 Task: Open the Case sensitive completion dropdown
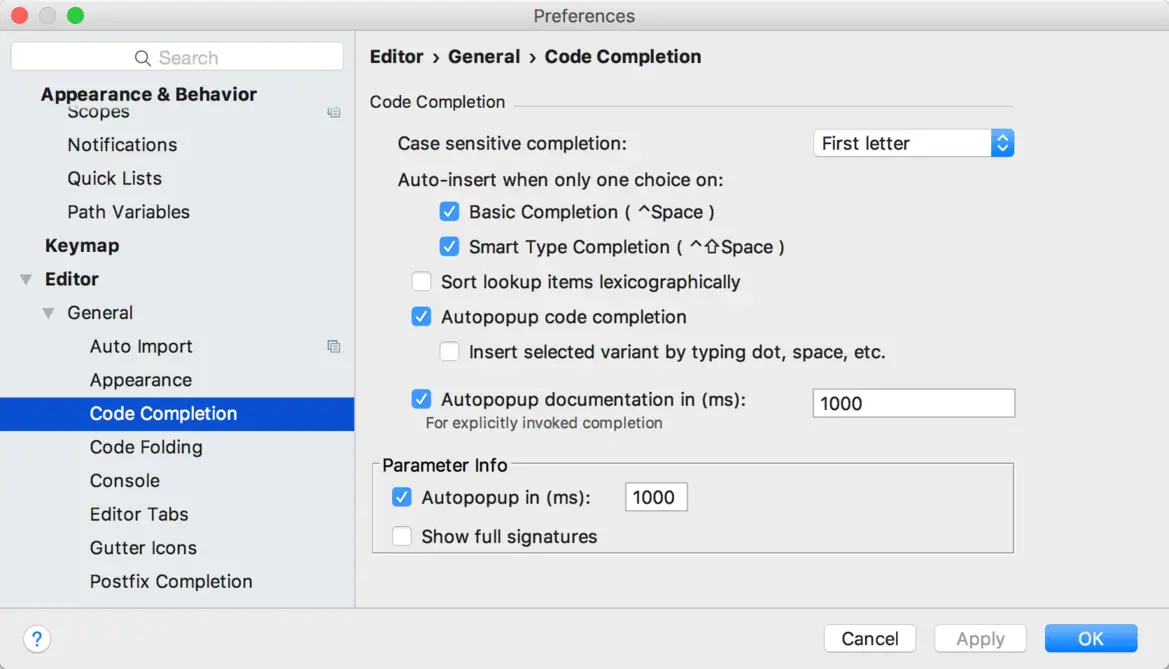tap(914, 143)
